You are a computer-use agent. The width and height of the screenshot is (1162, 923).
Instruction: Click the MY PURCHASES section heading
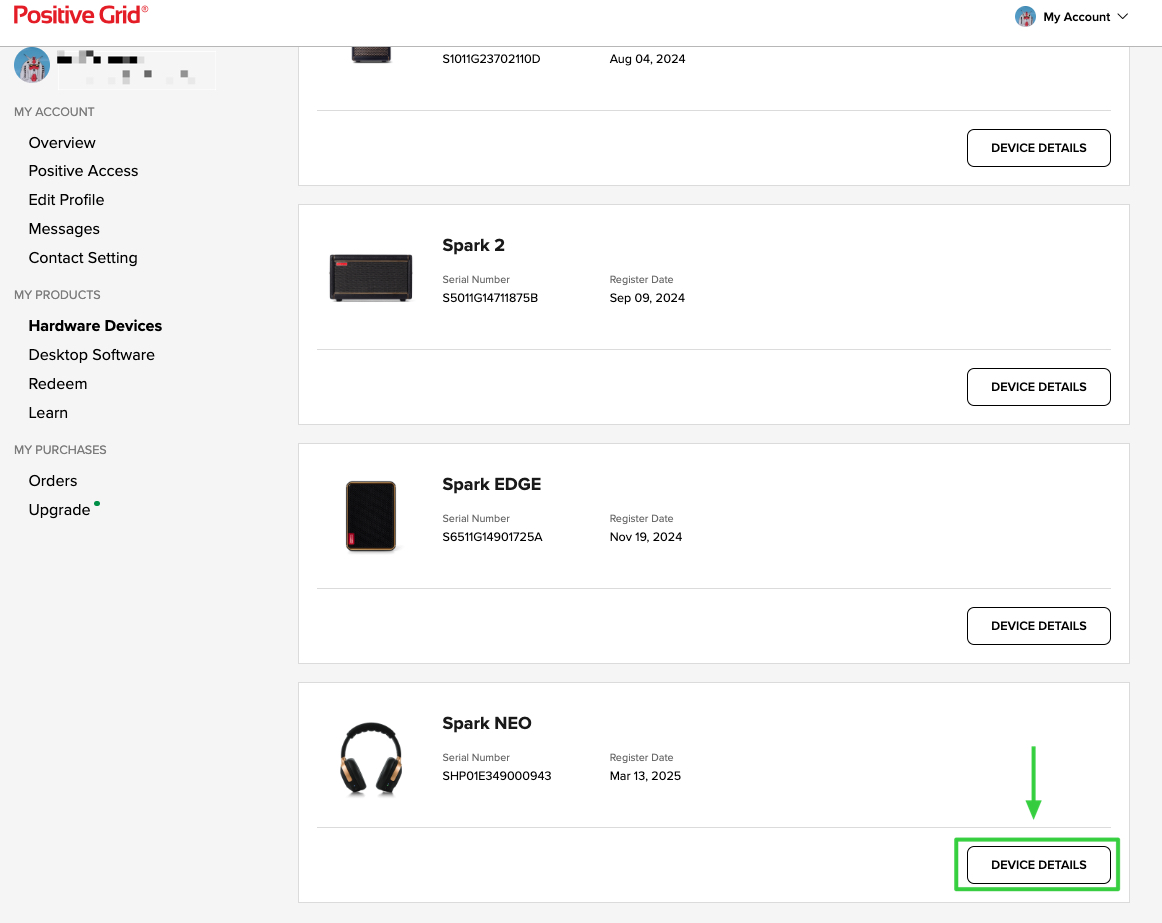(60, 449)
